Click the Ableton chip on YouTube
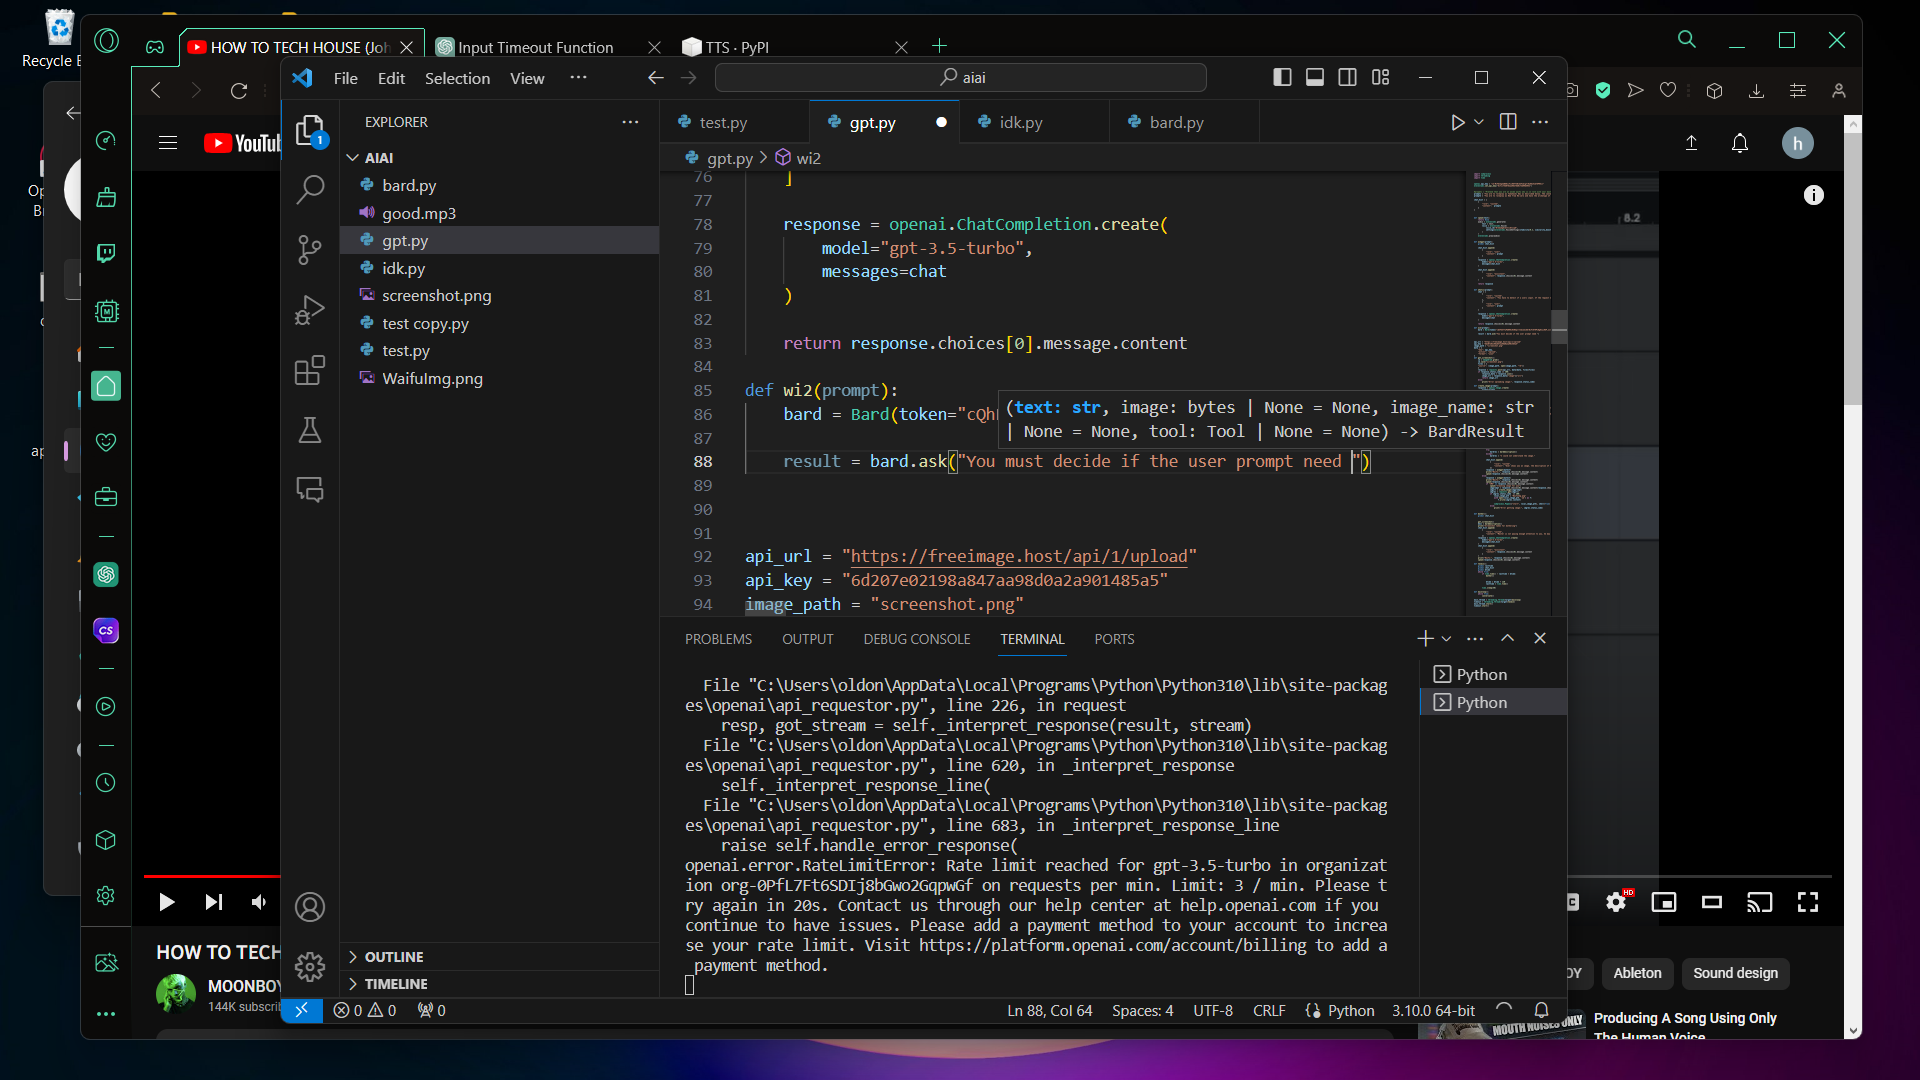1920x1080 pixels. (1637, 973)
